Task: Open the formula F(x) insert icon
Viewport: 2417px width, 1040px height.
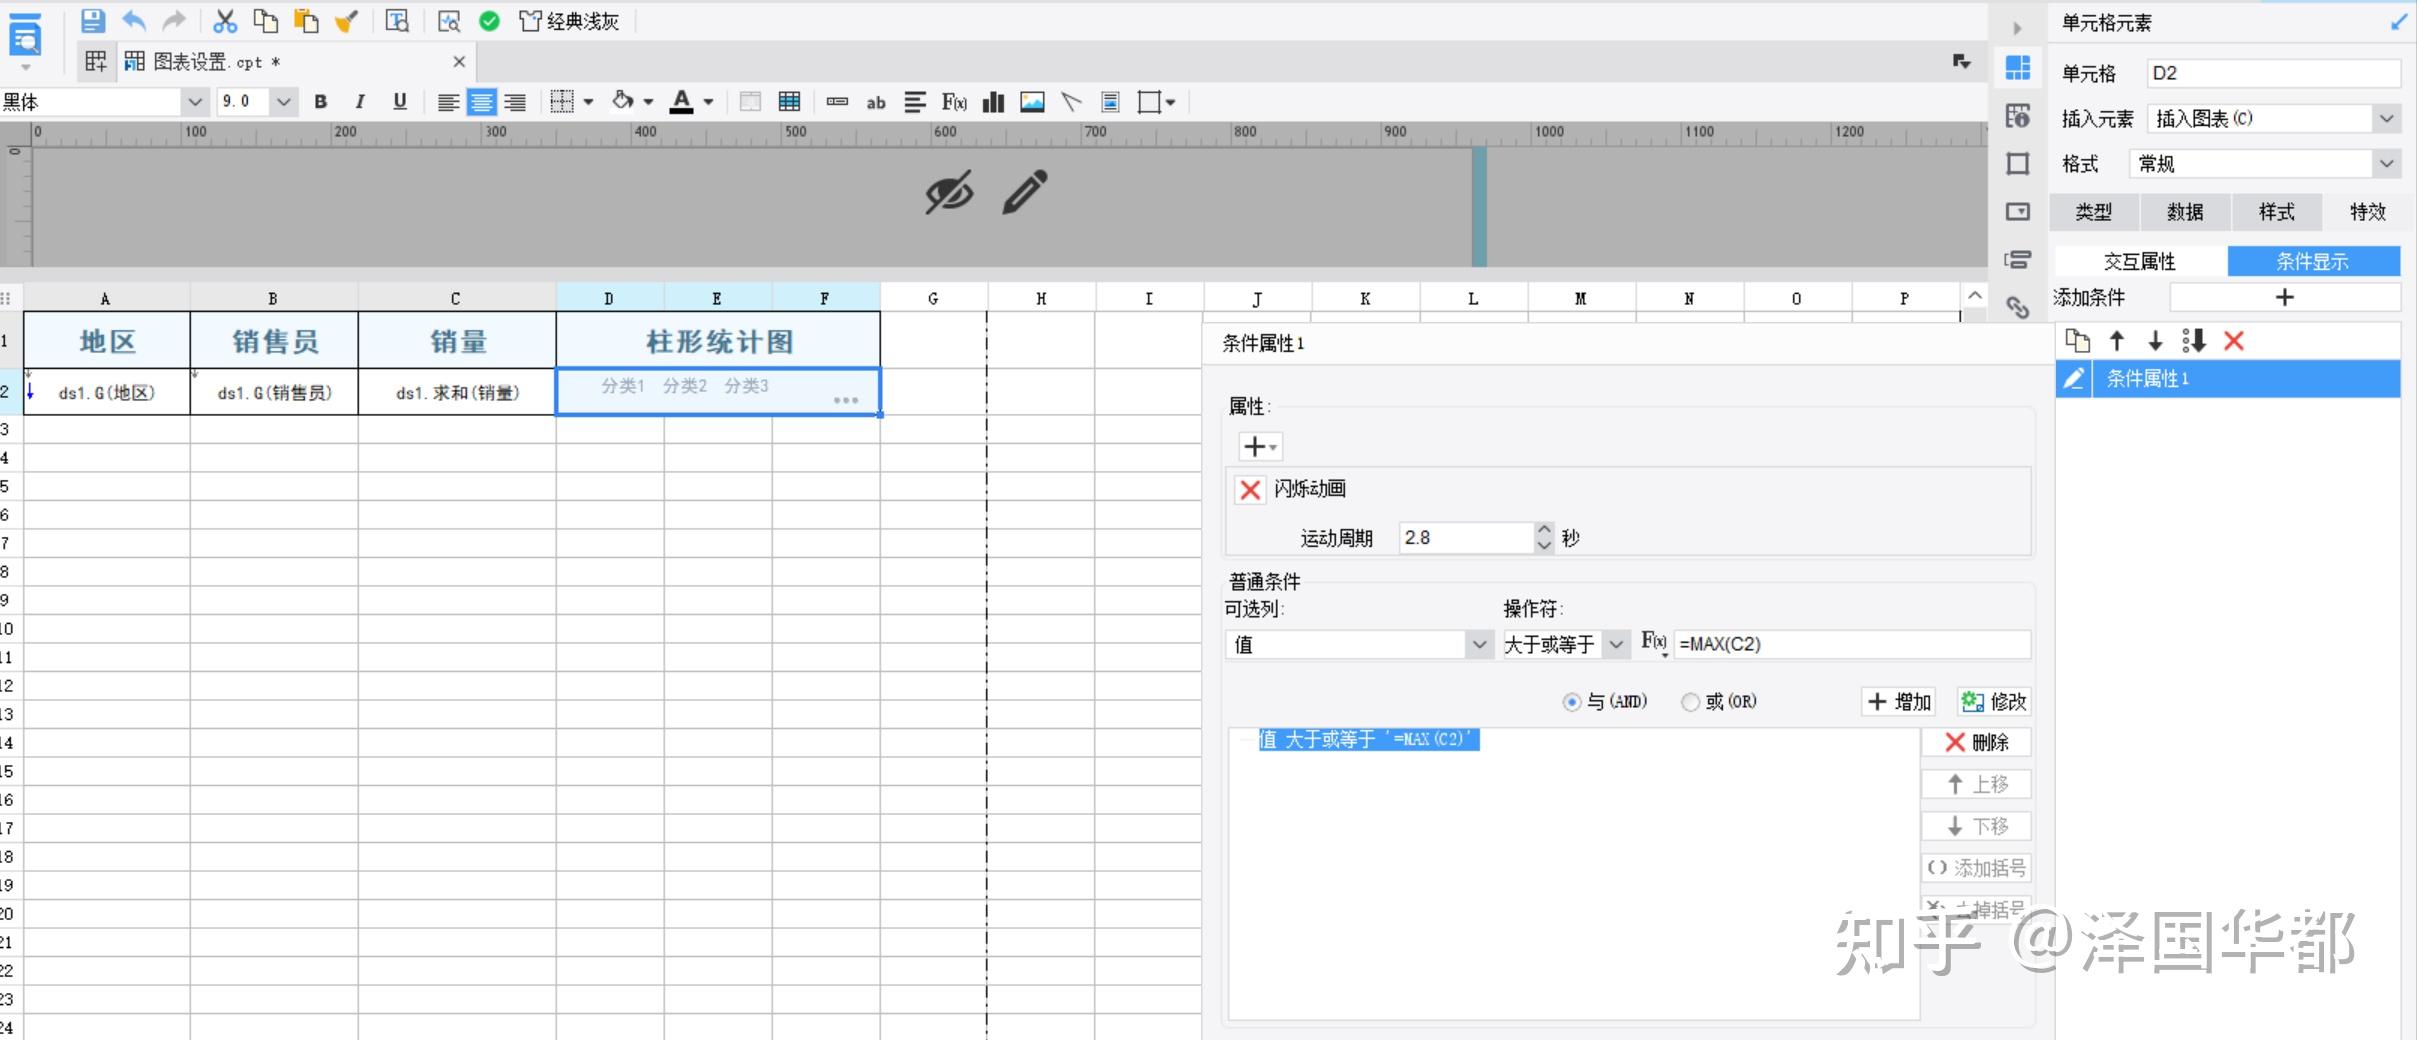Action: point(952,101)
